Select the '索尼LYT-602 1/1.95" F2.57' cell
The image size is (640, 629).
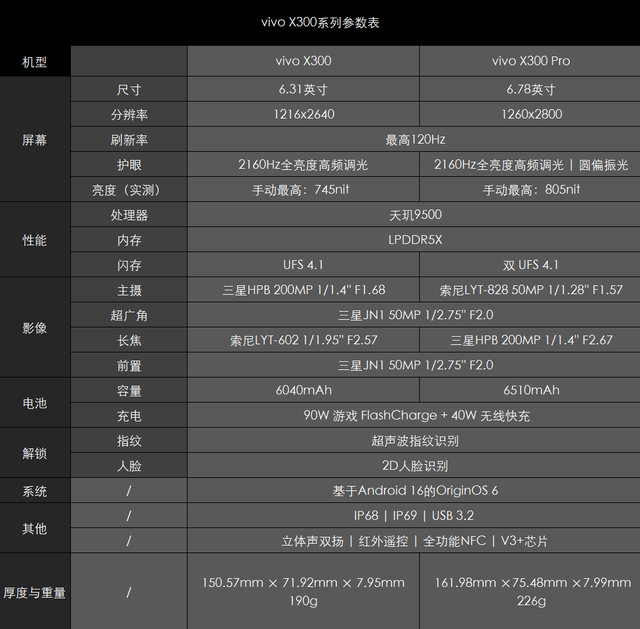pos(303,340)
